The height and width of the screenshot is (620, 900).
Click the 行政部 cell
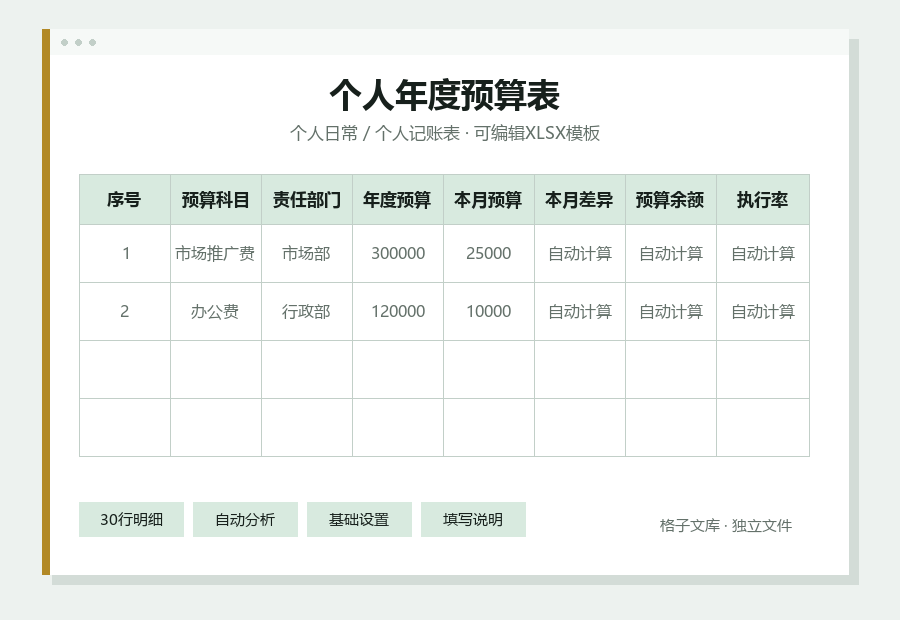[x=307, y=312]
